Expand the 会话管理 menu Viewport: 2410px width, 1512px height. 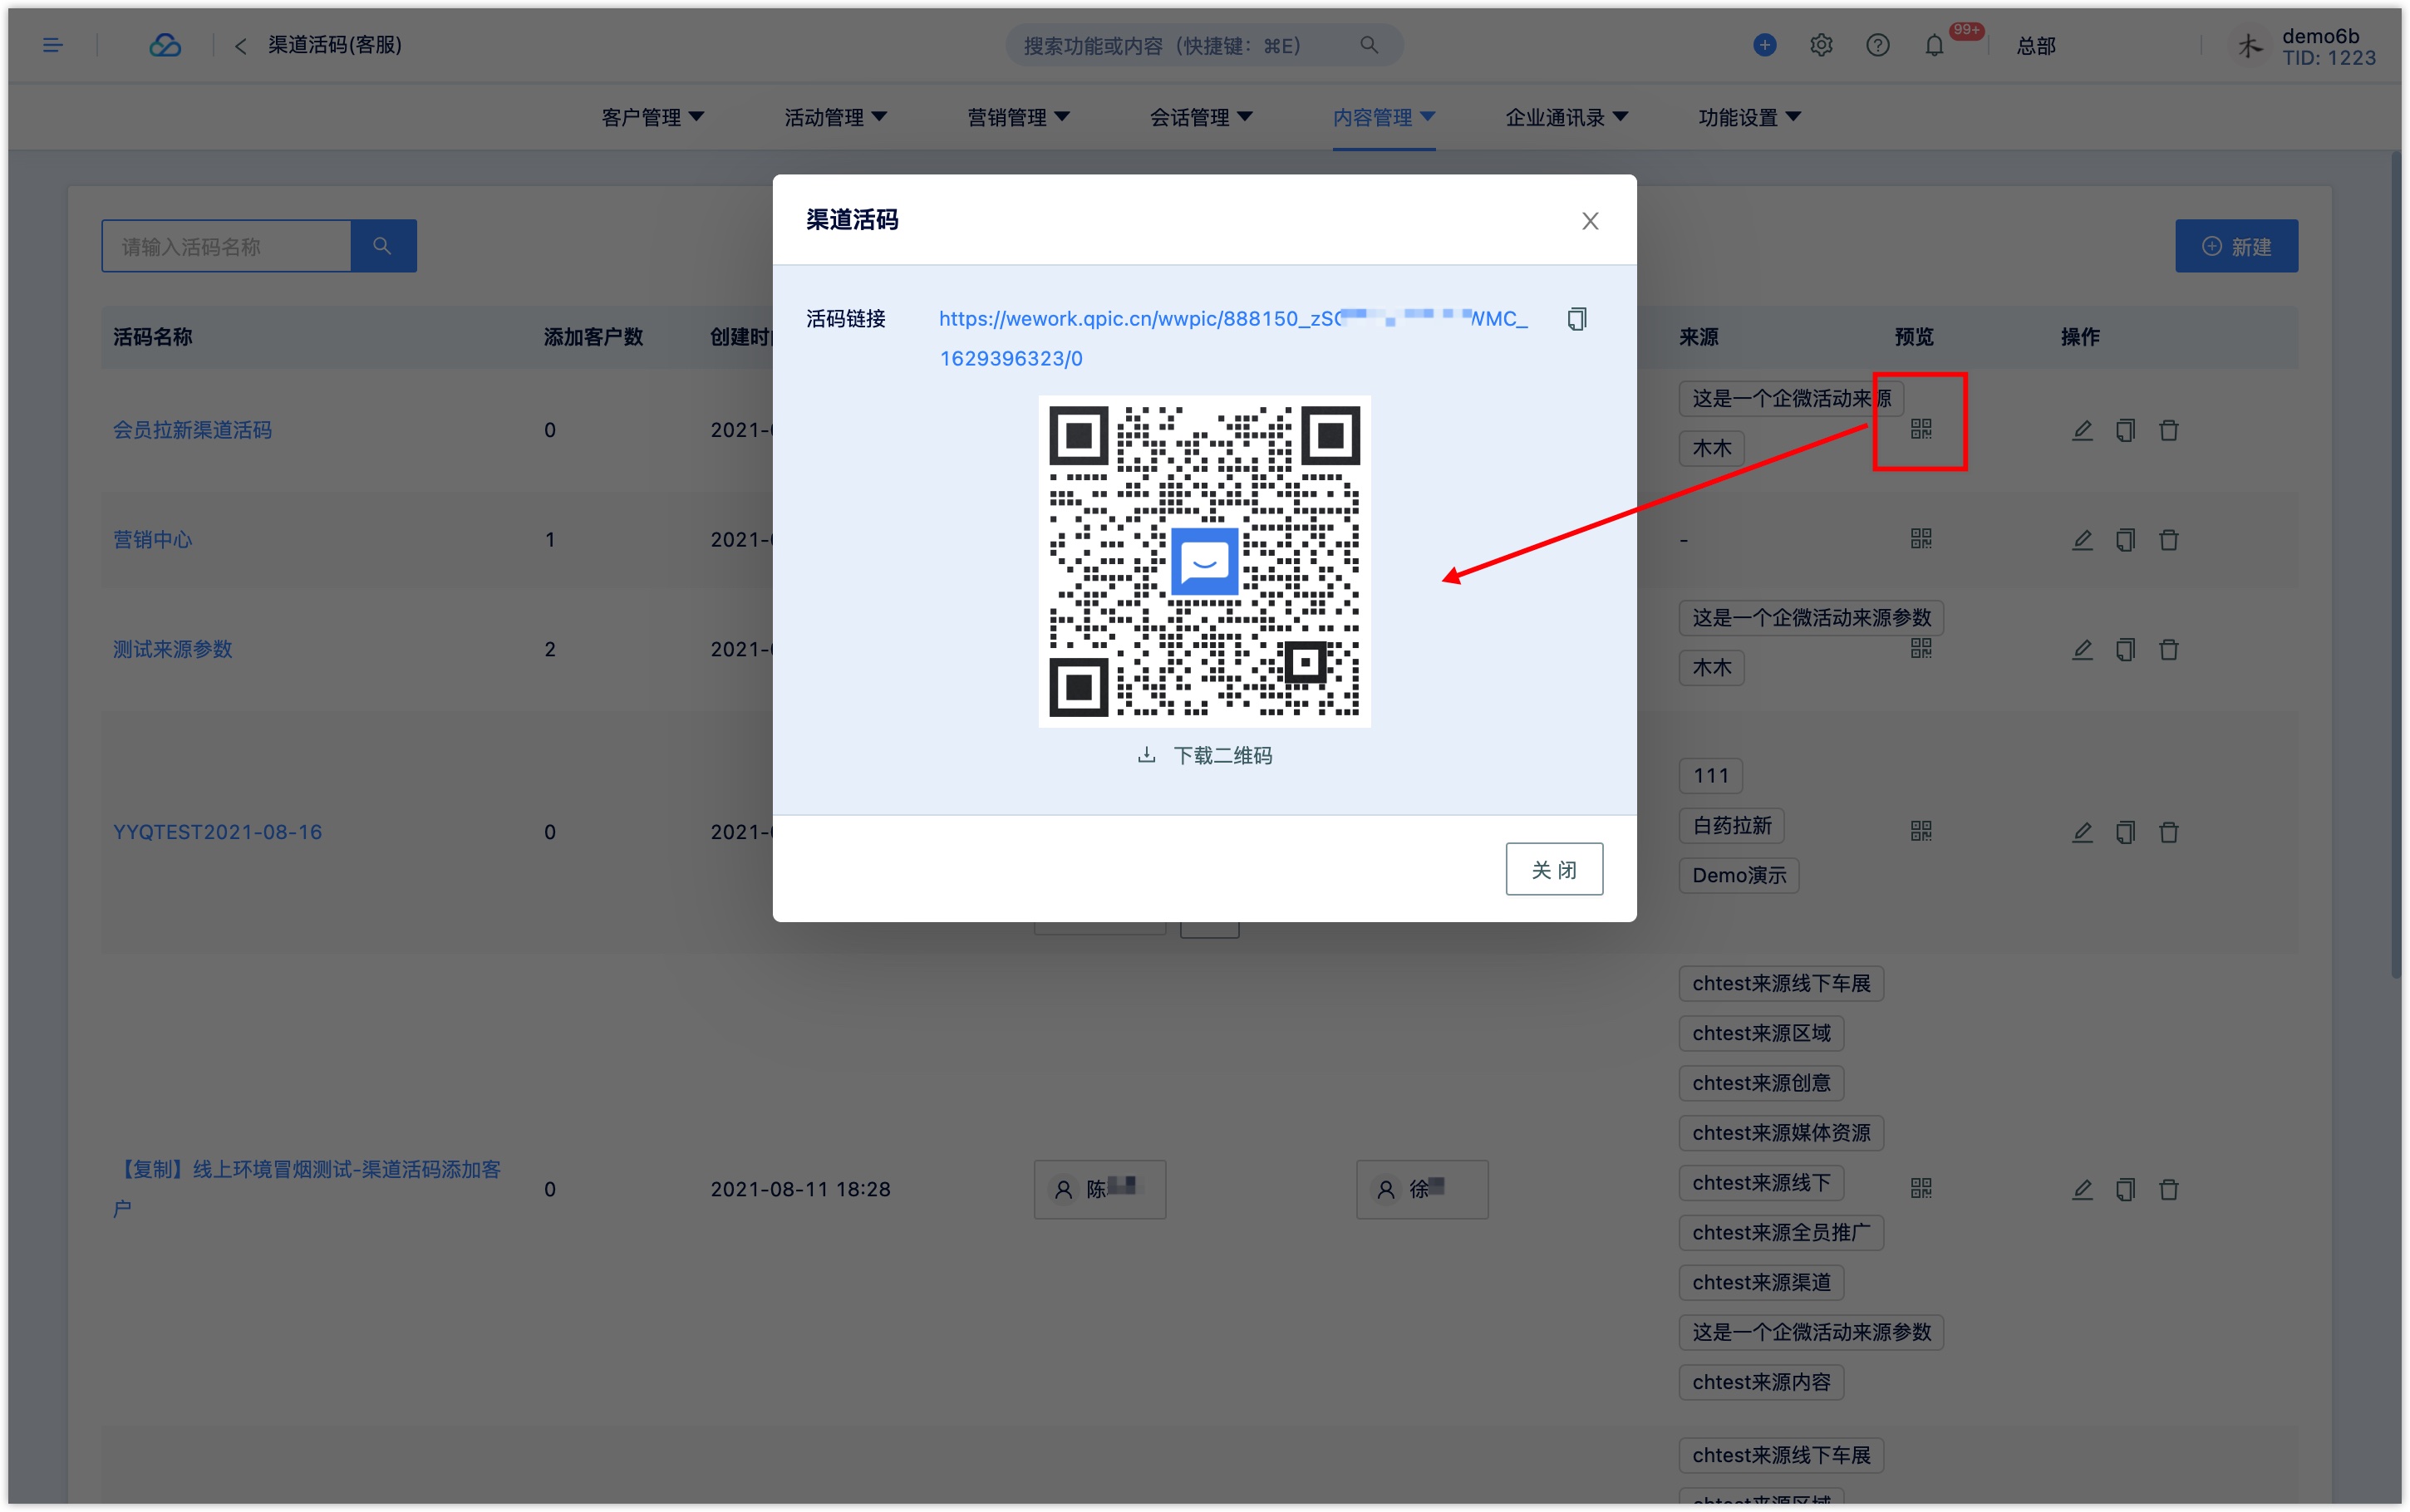click(1201, 117)
